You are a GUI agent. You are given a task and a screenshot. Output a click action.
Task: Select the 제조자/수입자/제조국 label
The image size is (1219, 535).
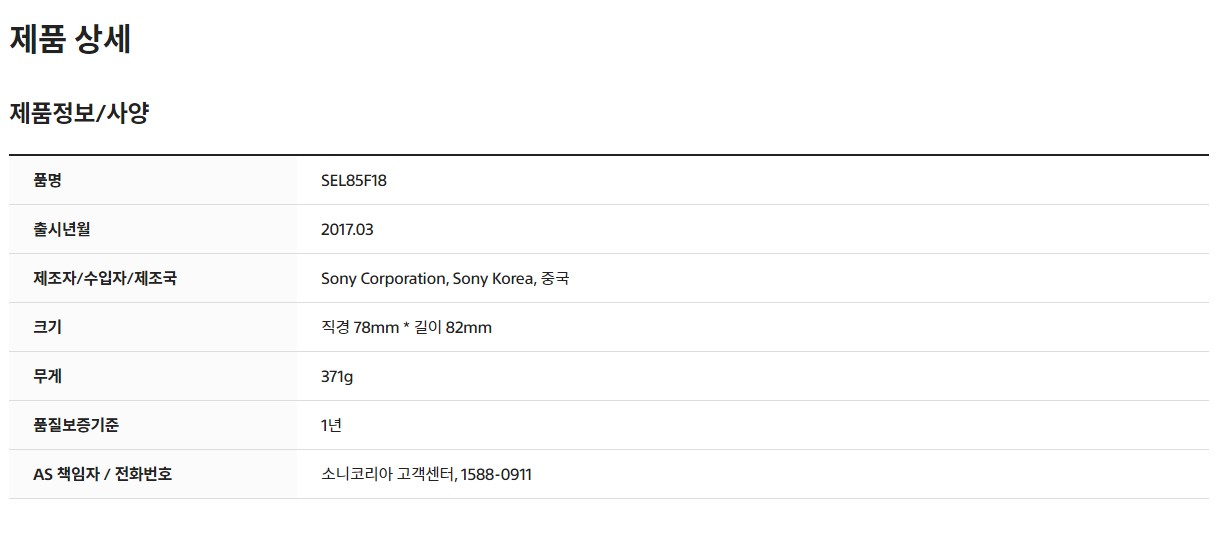pyautogui.click(x=105, y=278)
